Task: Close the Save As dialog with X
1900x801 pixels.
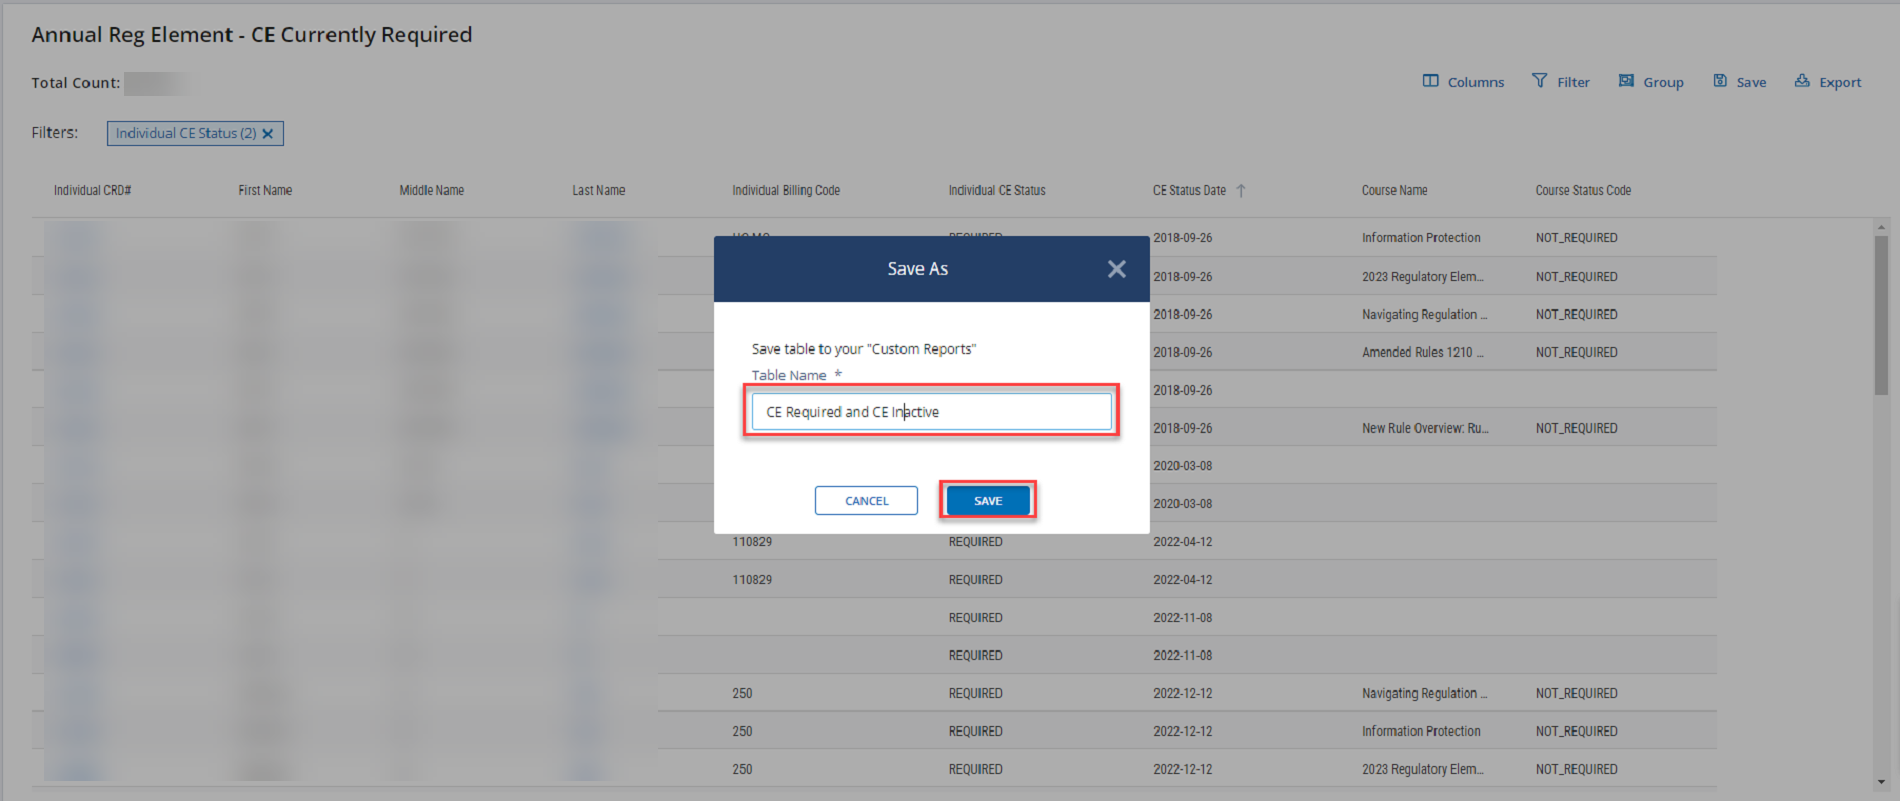Action: (1117, 269)
